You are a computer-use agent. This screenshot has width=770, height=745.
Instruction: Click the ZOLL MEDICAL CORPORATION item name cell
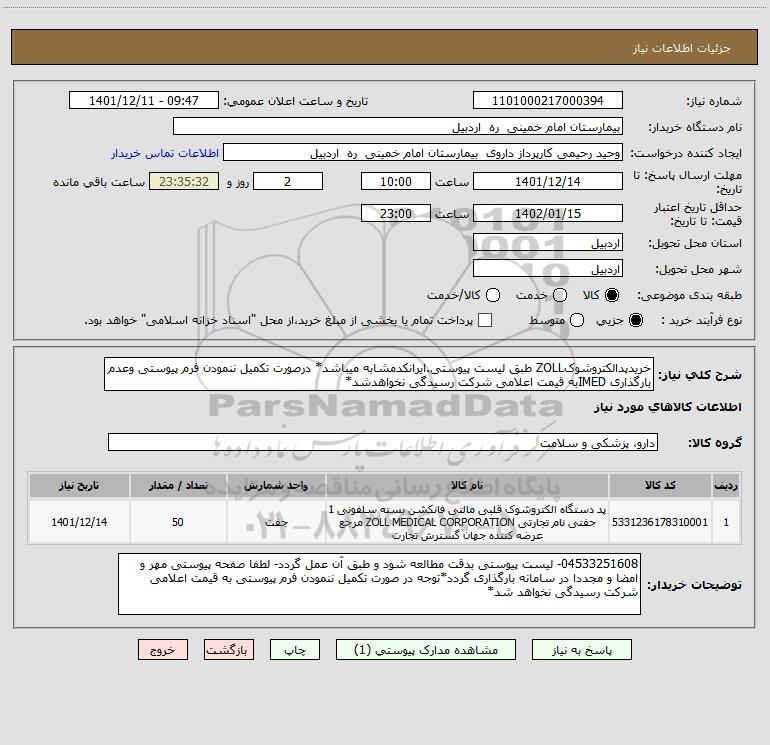coord(467,522)
